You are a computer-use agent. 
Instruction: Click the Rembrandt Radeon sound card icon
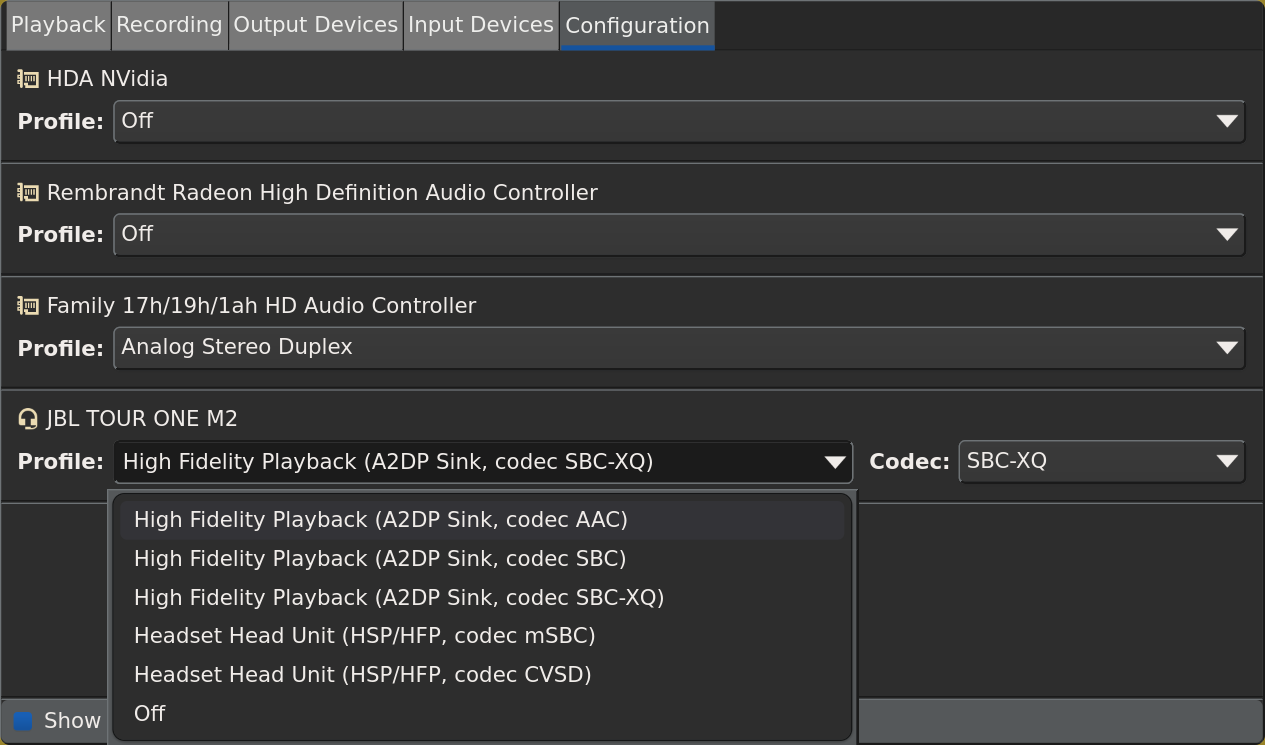28,193
